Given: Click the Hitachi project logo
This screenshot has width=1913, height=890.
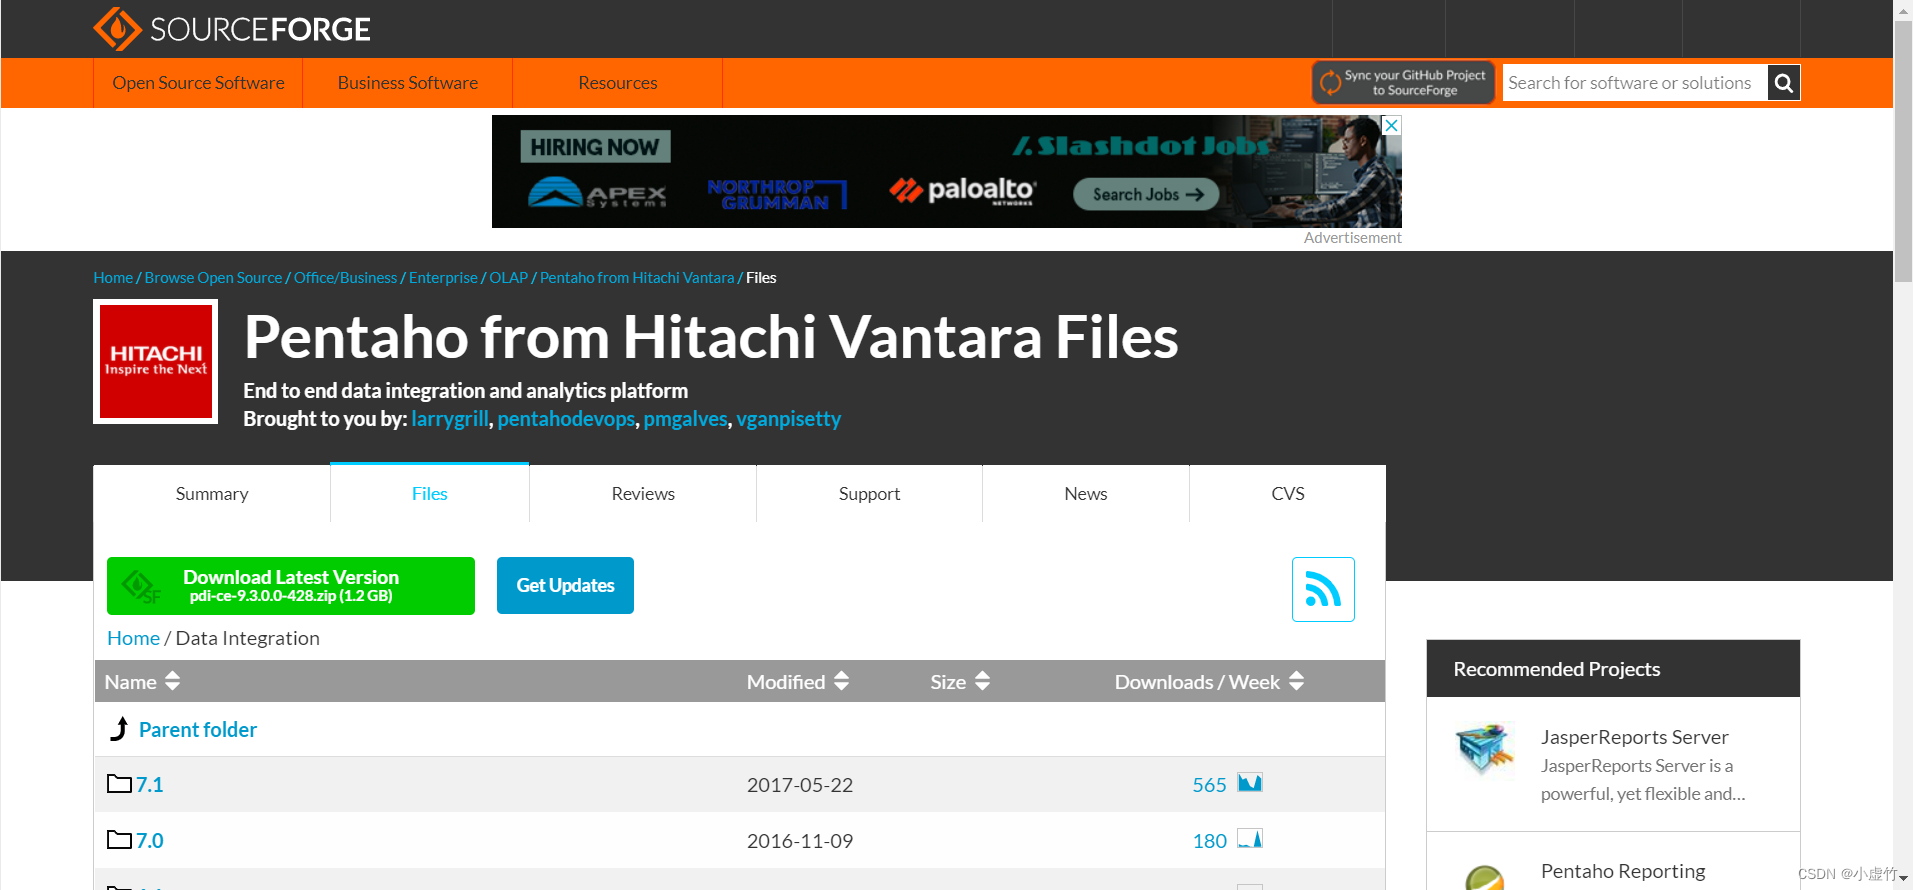Looking at the screenshot, I should (155, 361).
